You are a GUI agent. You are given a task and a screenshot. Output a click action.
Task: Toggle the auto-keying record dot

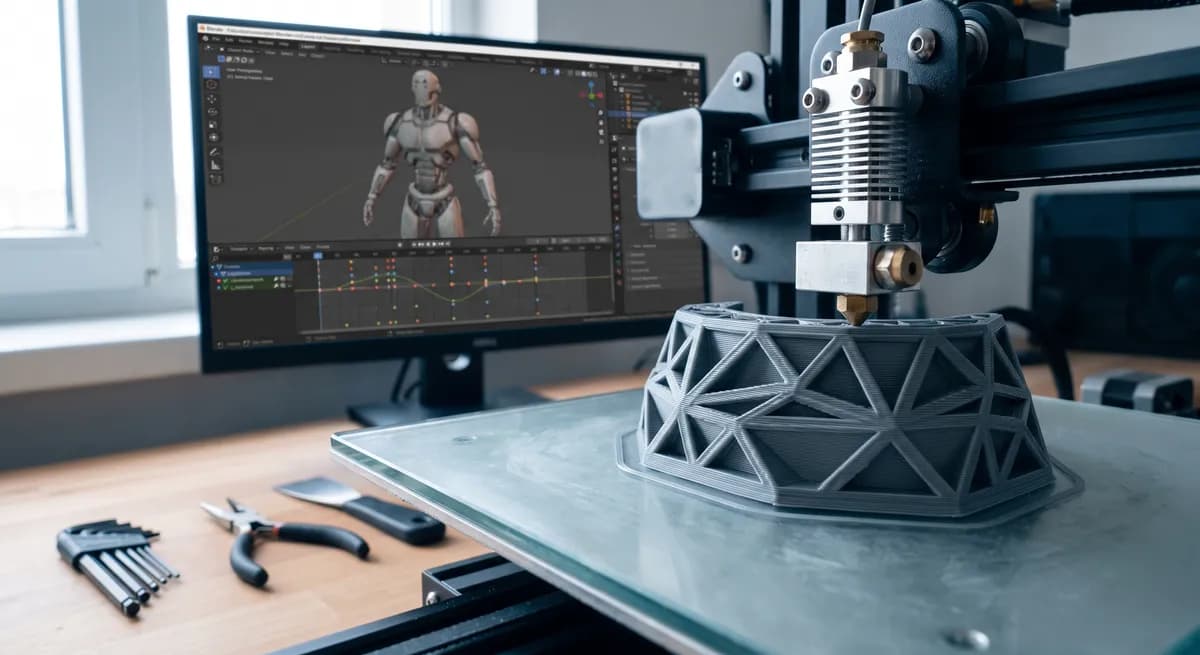point(400,245)
